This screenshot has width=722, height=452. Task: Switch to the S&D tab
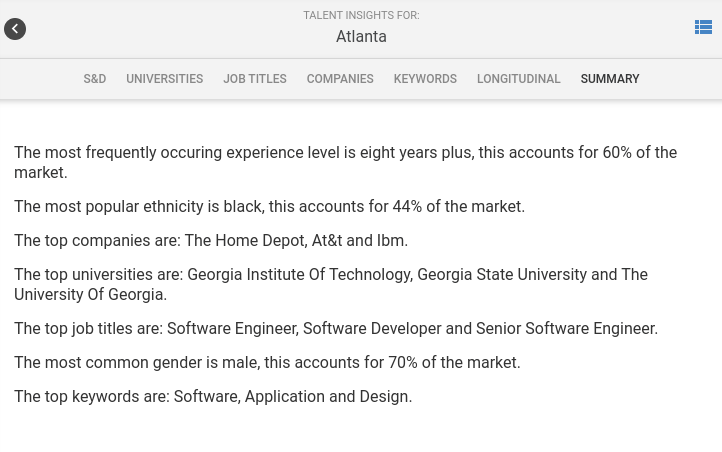pyautogui.click(x=95, y=79)
